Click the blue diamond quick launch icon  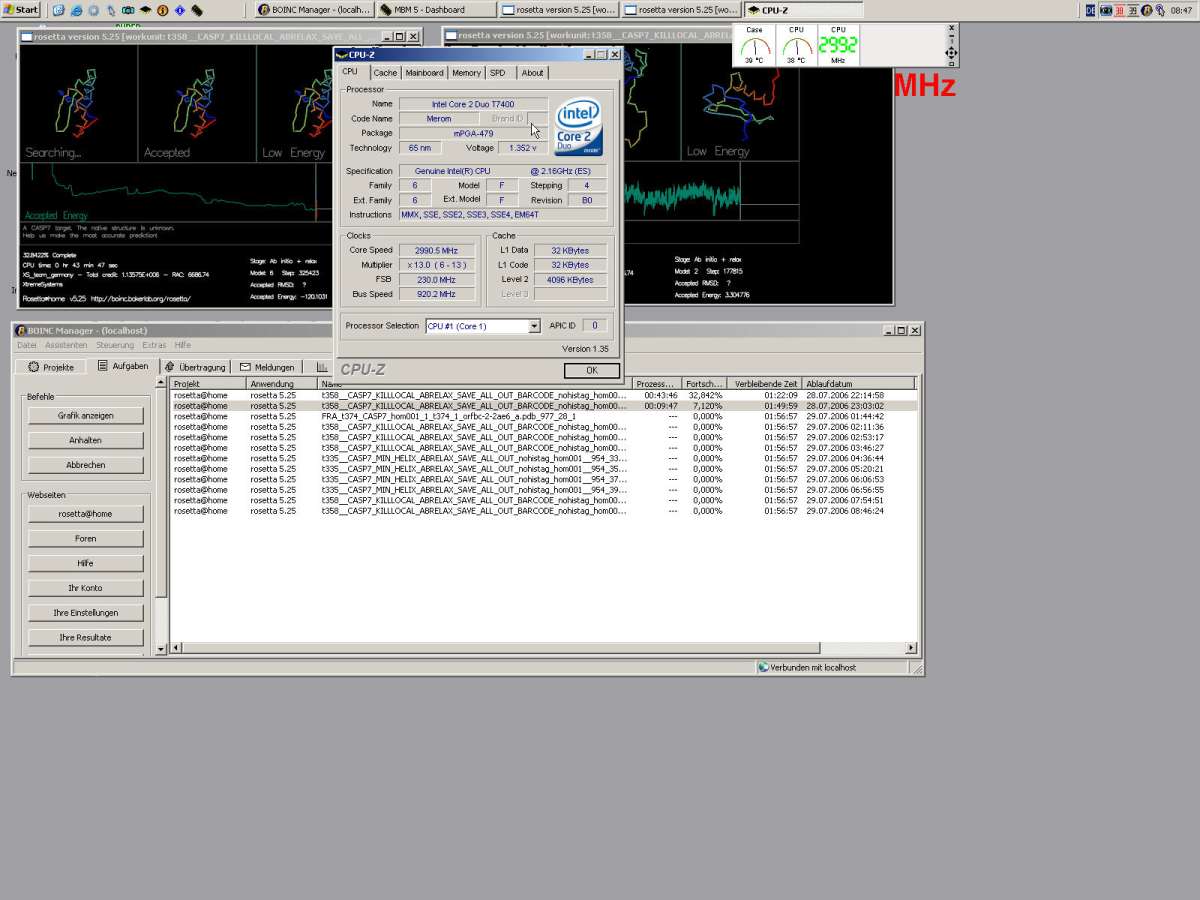coord(179,10)
